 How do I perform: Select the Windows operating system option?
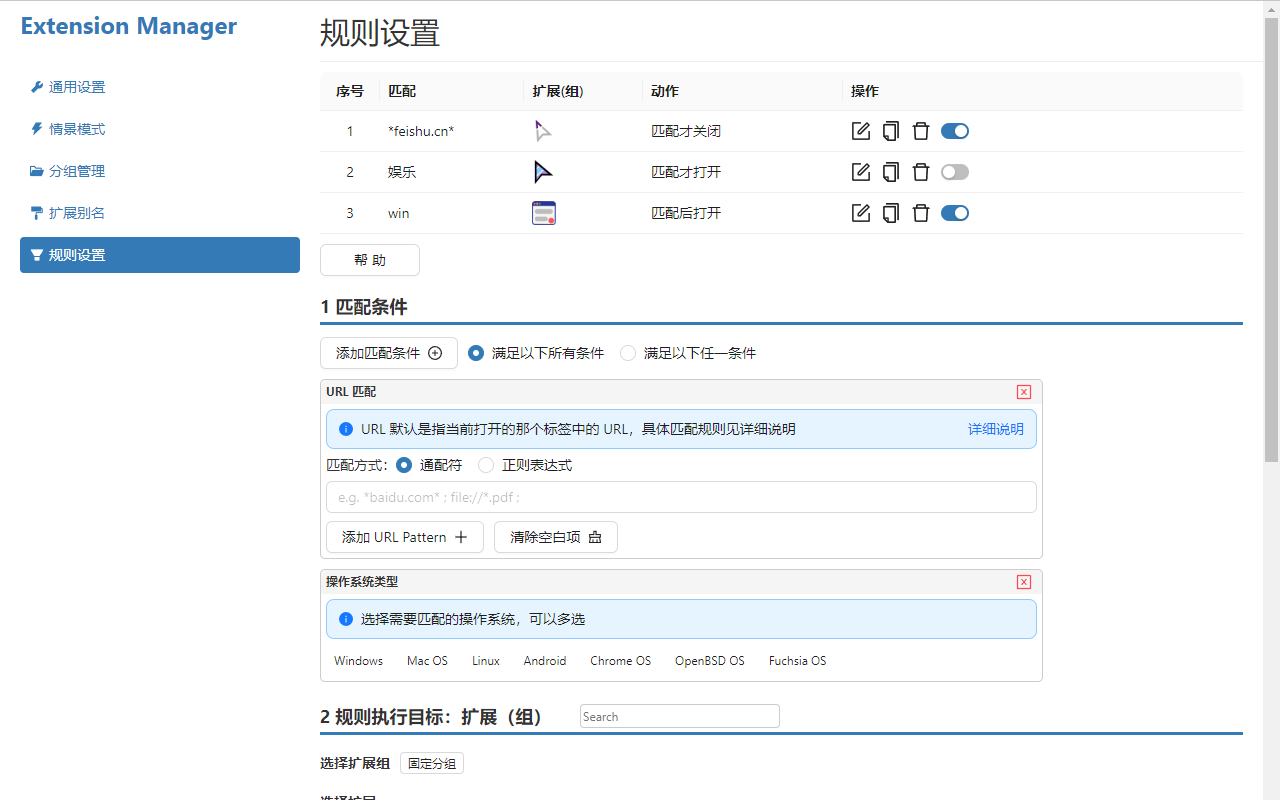click(x=358, y=661)
